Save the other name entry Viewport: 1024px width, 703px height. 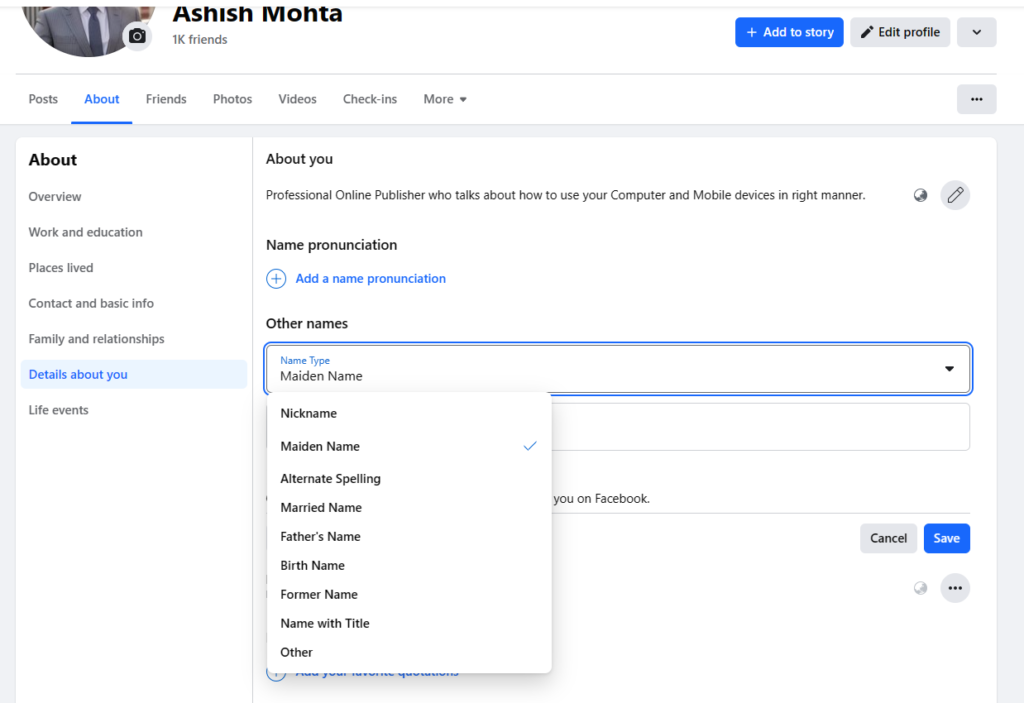(x=946, y=538)
